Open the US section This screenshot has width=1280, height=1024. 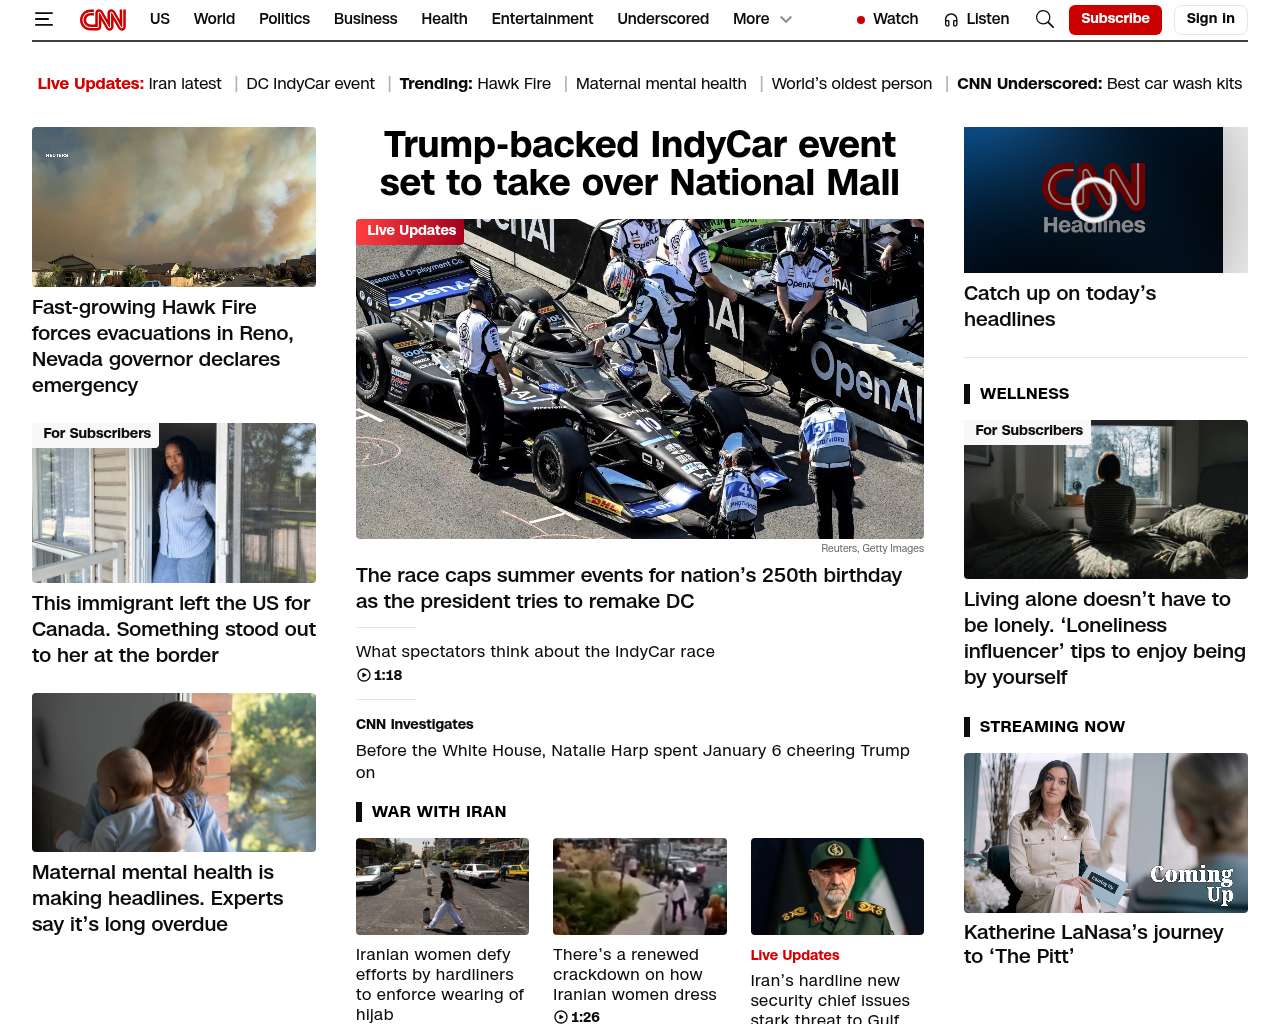[160, 19]
